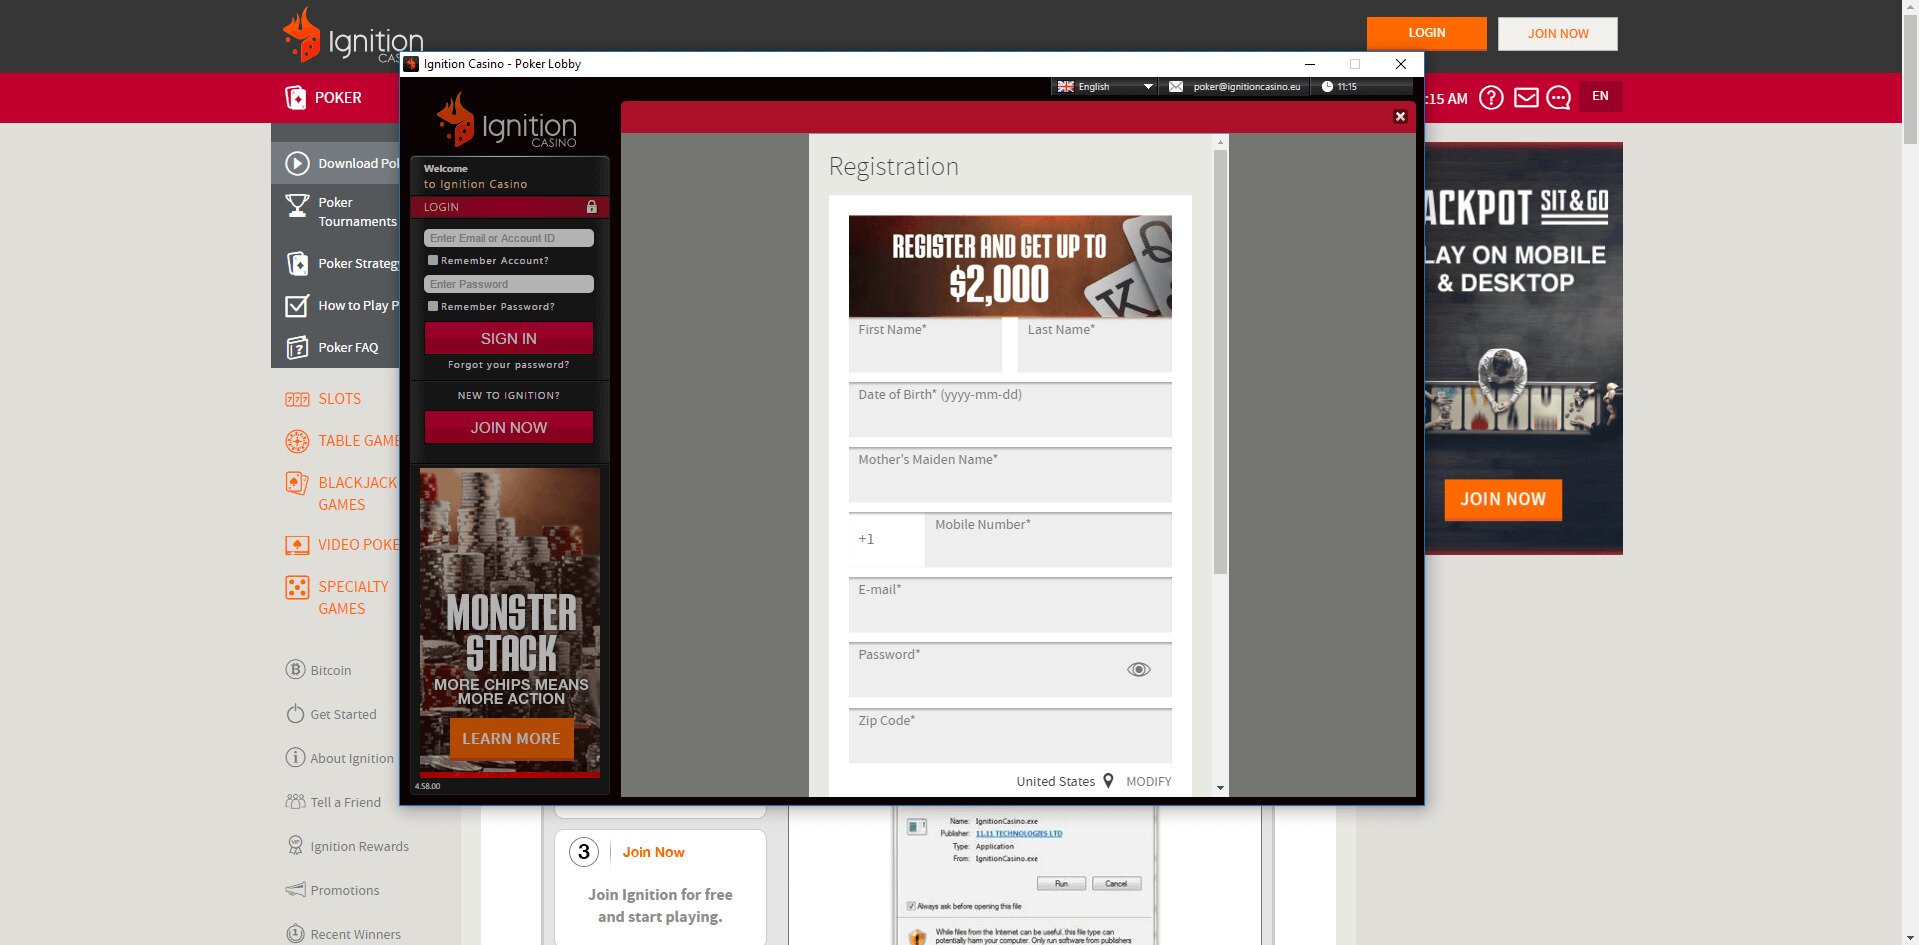Image resolution: width=1919 pixels, height=945 pixels.
Task: Click the Poker Tournaments trophy icon
Action: [297, 206]
